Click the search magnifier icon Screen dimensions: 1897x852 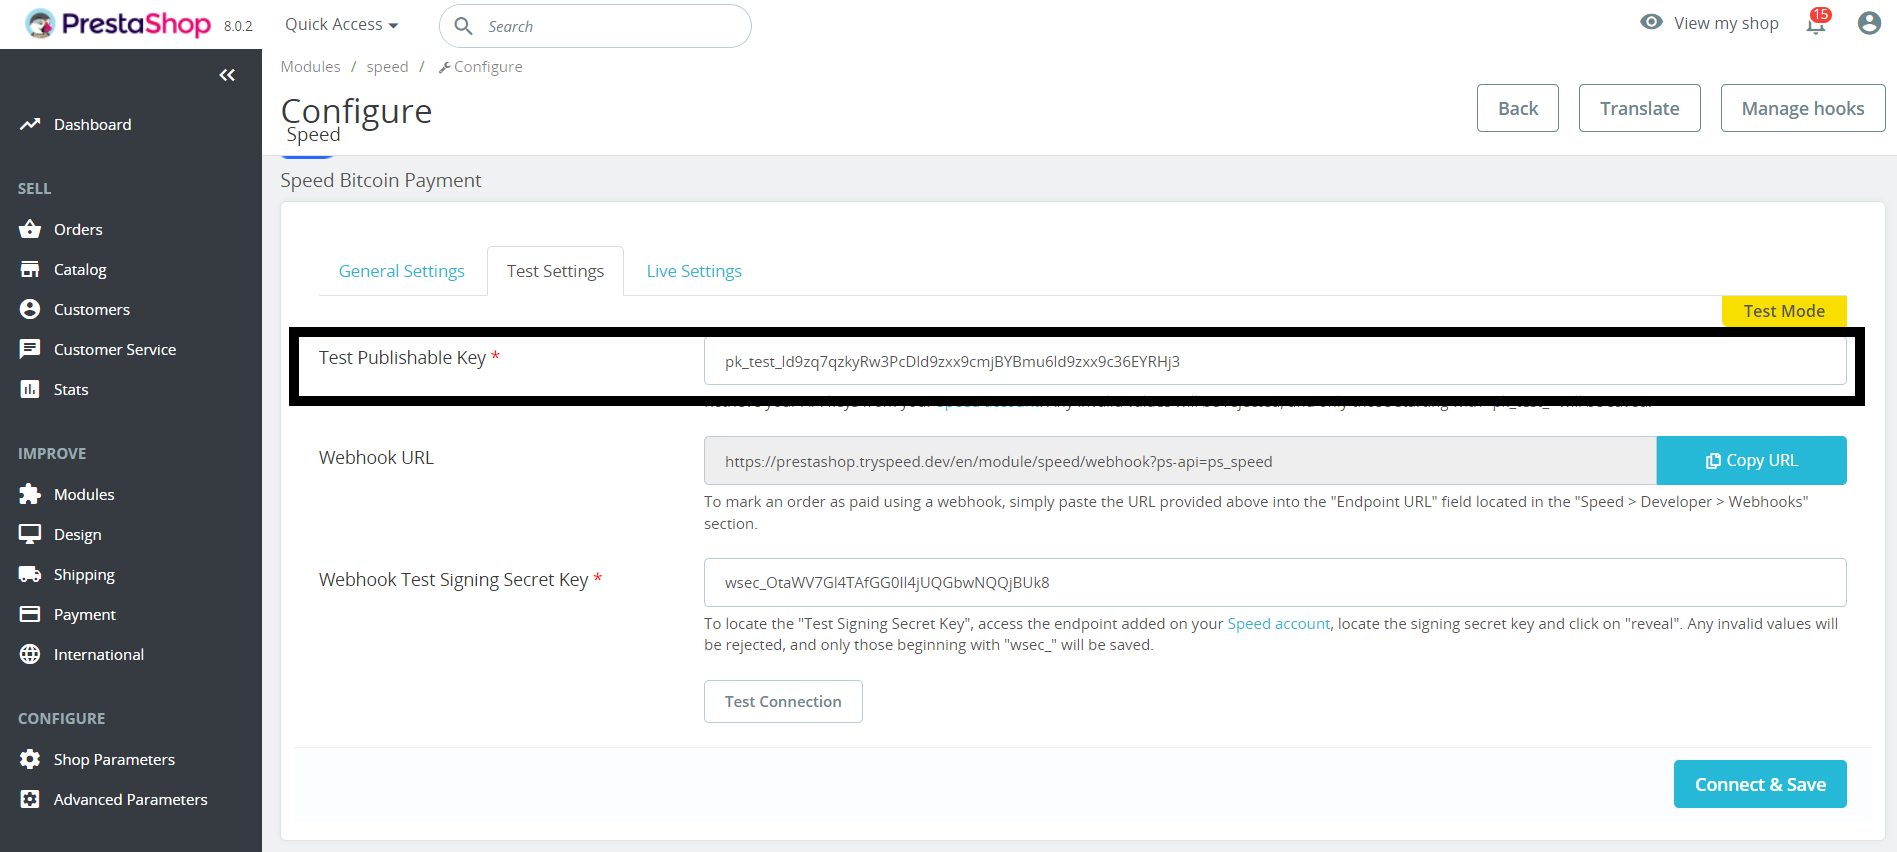pyautogui.click(x=463, y=26)
